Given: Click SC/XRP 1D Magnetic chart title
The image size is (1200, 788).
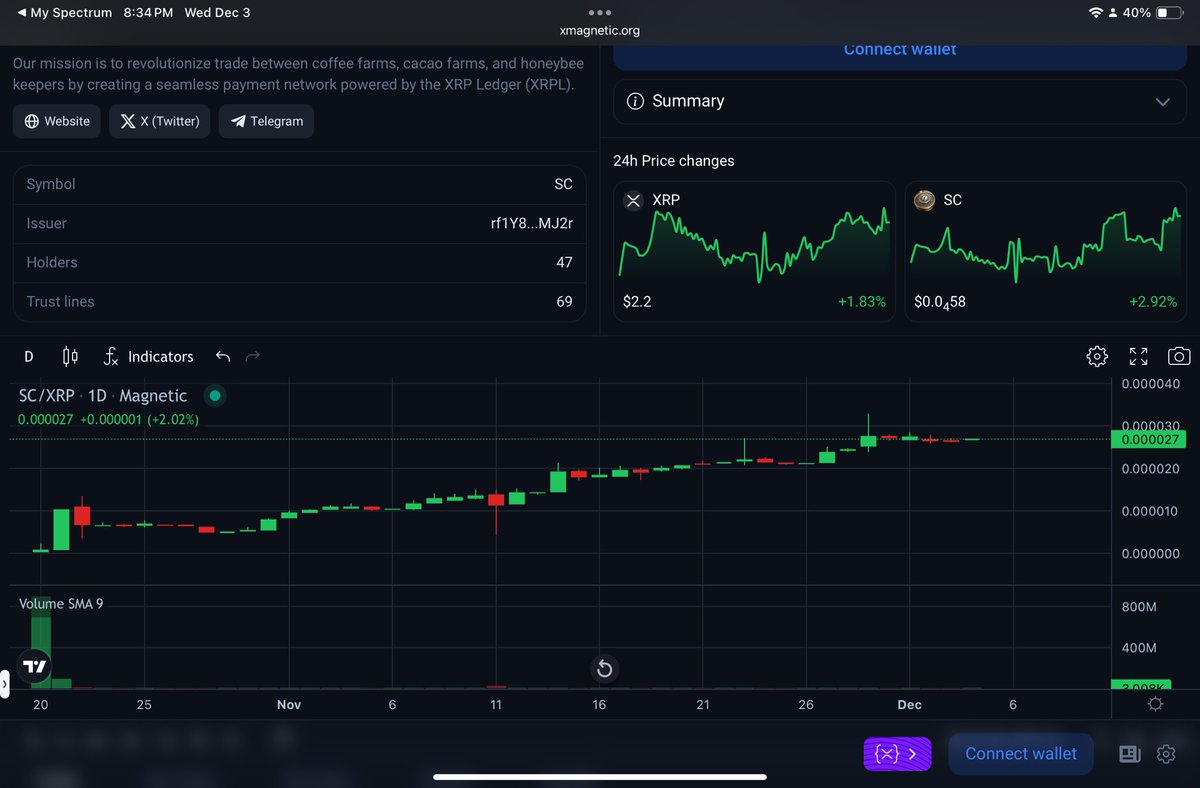Looking at the screenshot, I should (103, 396).
